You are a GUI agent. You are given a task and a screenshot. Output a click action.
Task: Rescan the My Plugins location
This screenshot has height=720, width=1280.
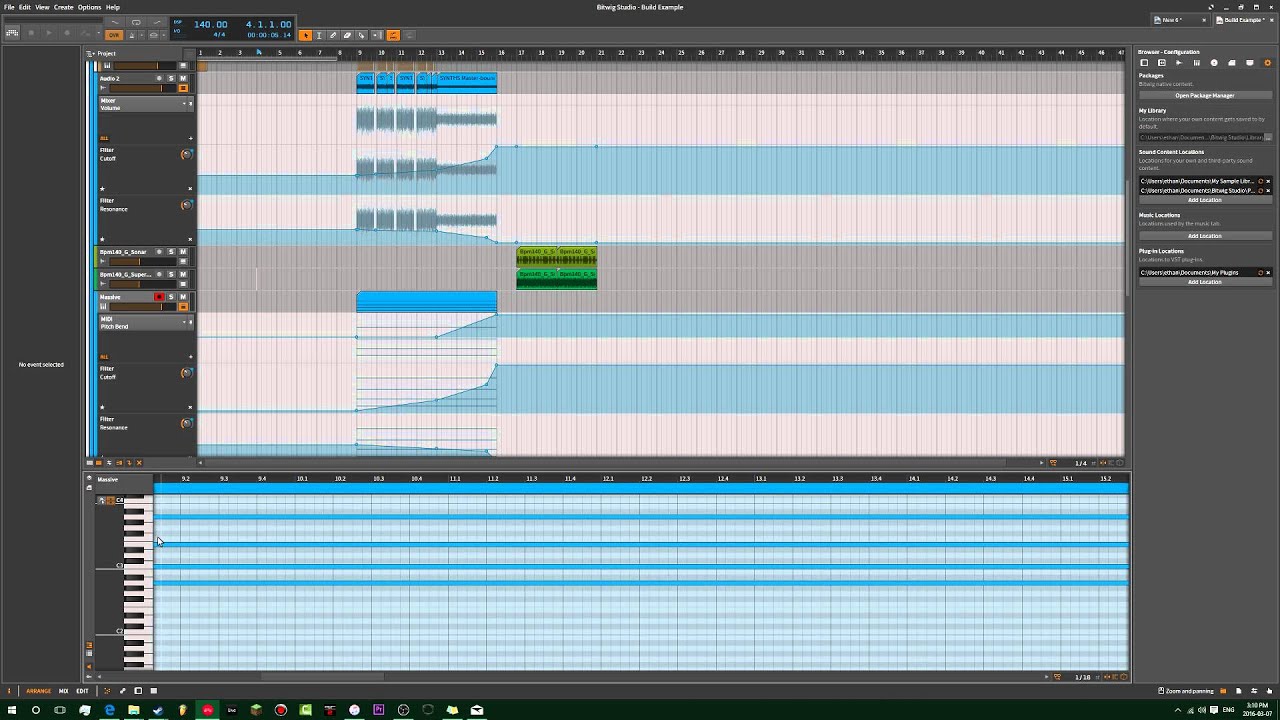pos(1260,273)
